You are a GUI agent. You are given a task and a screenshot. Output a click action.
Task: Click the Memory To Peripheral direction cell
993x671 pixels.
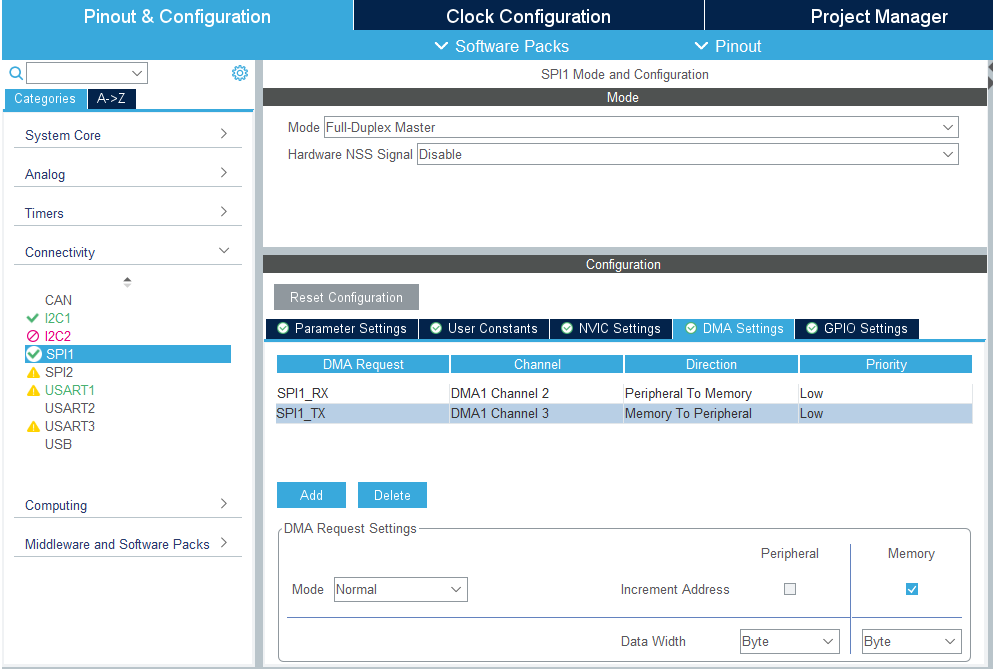tap(711, 414)
